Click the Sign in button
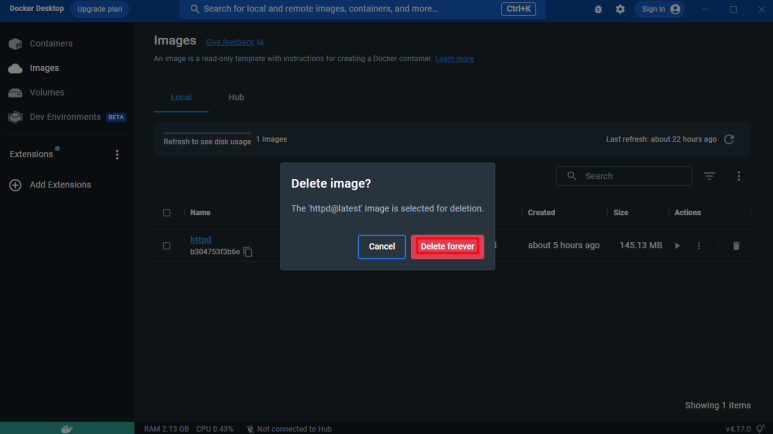The image size is (773, 434). pyautogui.click(x=660, y=9)
